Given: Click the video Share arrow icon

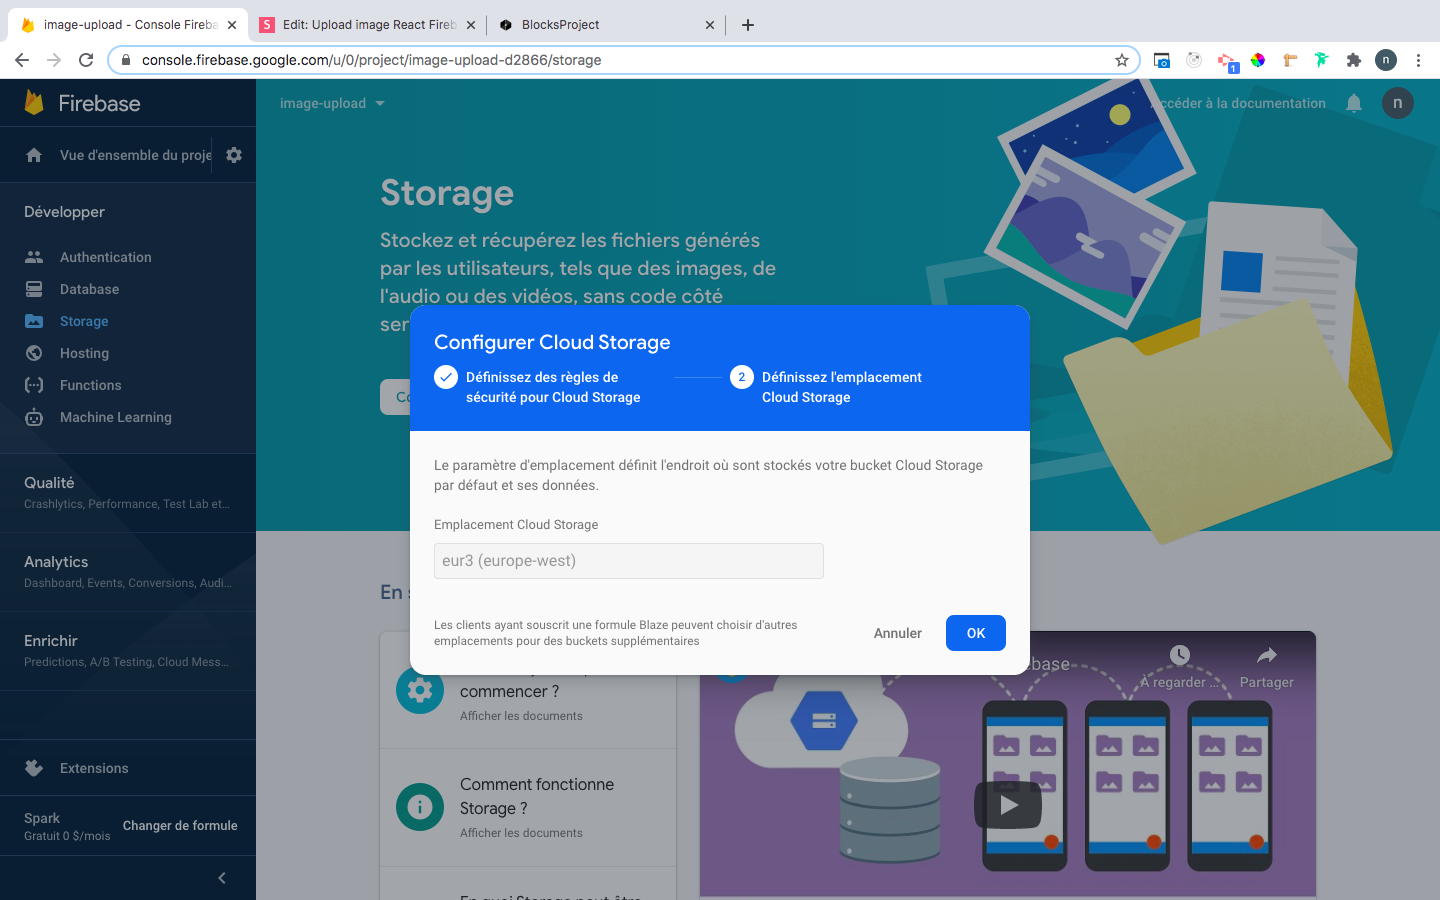Looking at the screenshot, I should point(1267,655).
